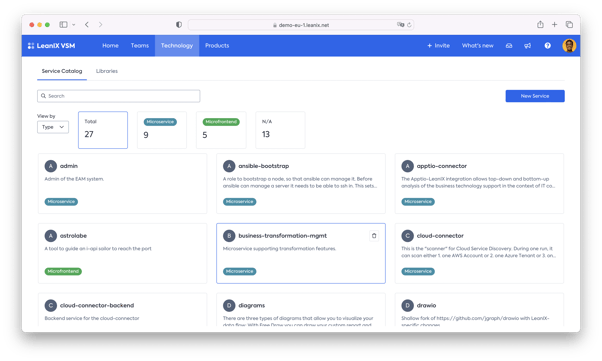Viewport: 602px width, 361px height.
Task: Open the sidebar options chevron
Action: 74,25
